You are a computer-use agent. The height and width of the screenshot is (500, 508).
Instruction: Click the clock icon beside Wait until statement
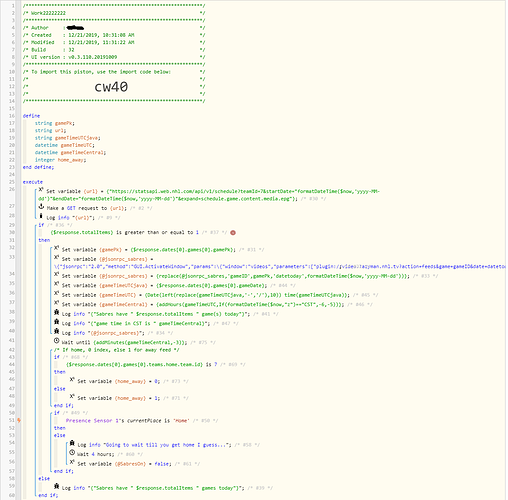pos(57,341)
